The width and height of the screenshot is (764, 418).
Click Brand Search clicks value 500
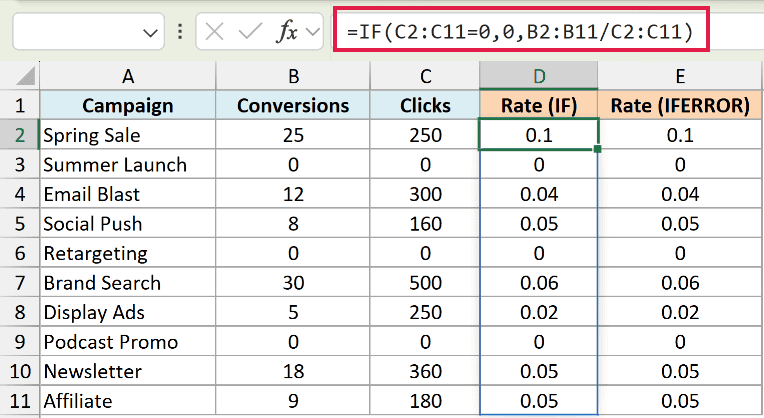point(425,283)
